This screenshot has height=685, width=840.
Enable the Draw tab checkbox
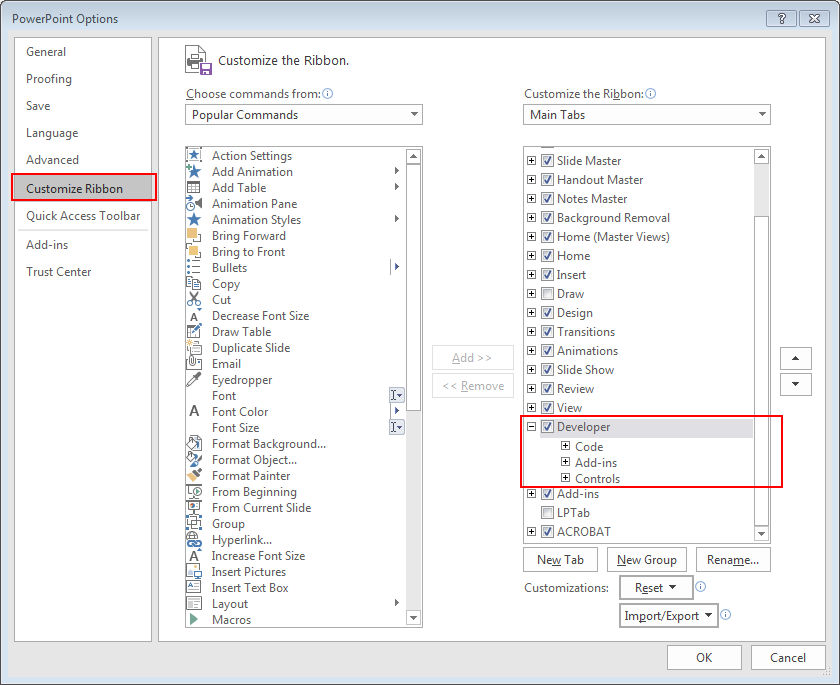click(x=546, y=294)
